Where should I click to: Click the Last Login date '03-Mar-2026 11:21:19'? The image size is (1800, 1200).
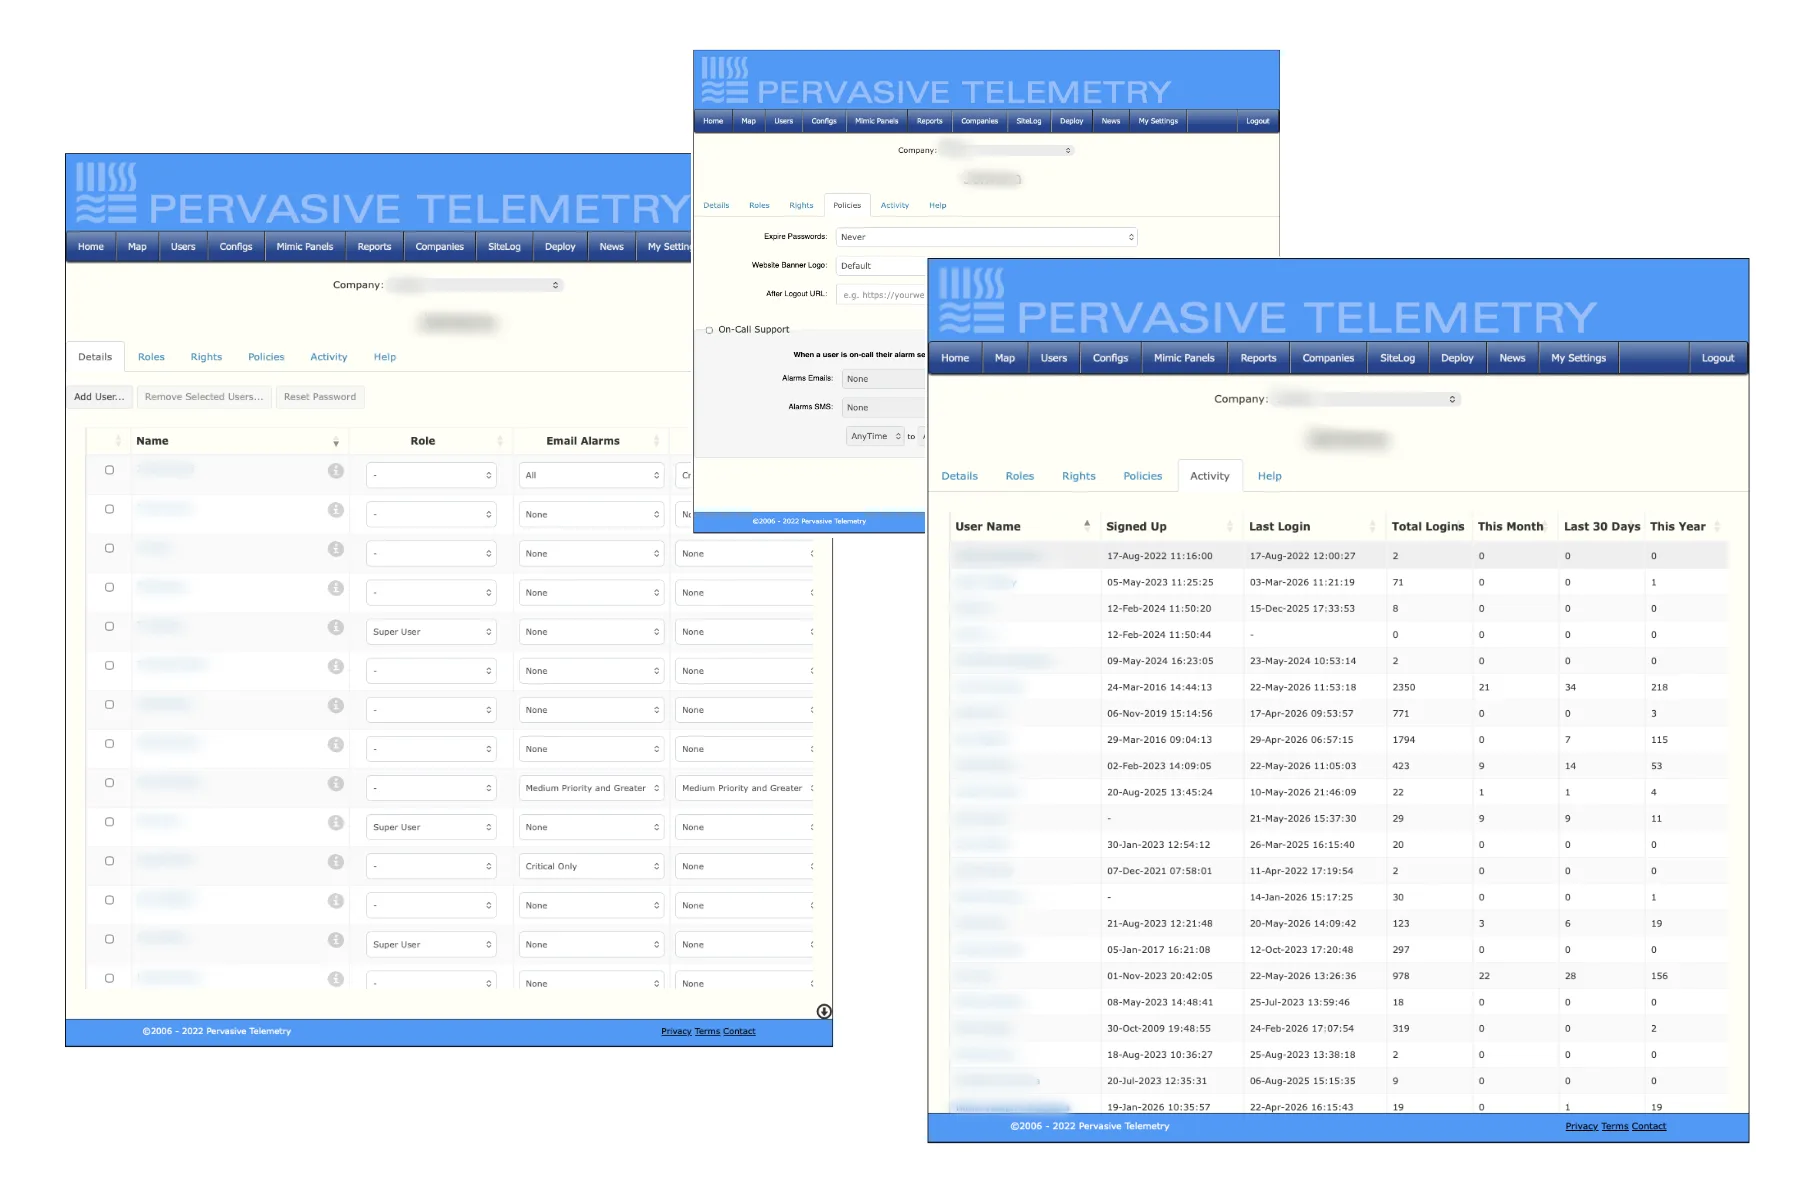coord(1302,582)
